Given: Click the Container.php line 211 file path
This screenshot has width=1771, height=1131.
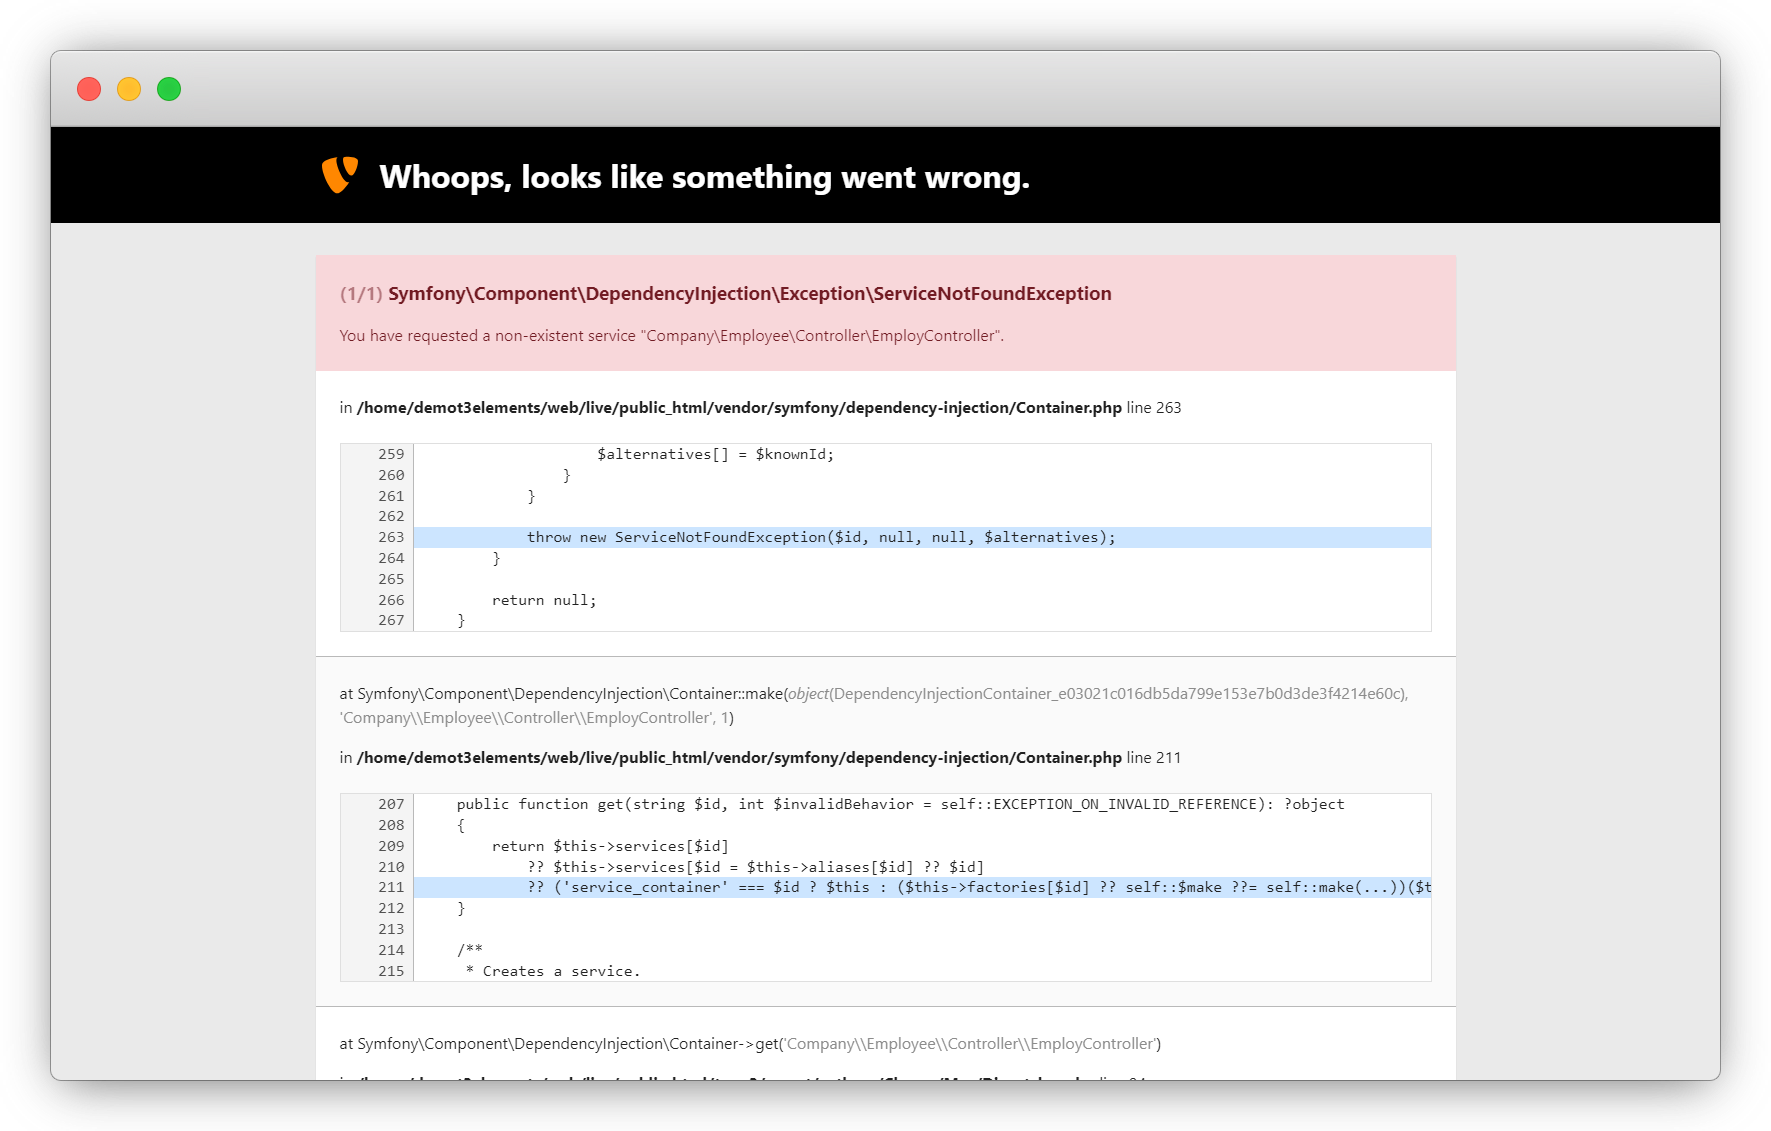Looking at the screenshot, I should (739, 758).
